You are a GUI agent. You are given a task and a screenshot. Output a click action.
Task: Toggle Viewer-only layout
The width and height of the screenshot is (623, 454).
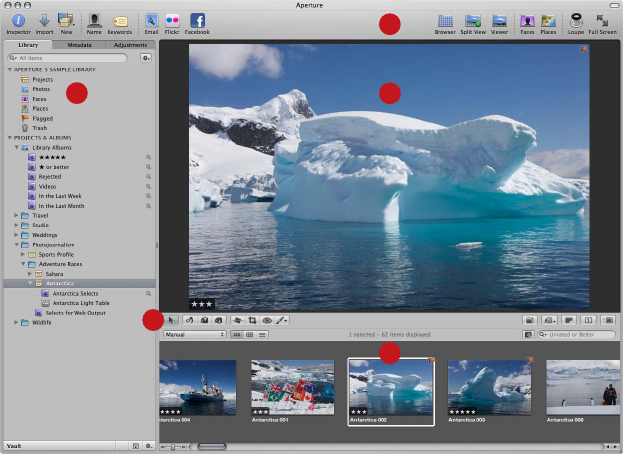(x=499, y=20)
